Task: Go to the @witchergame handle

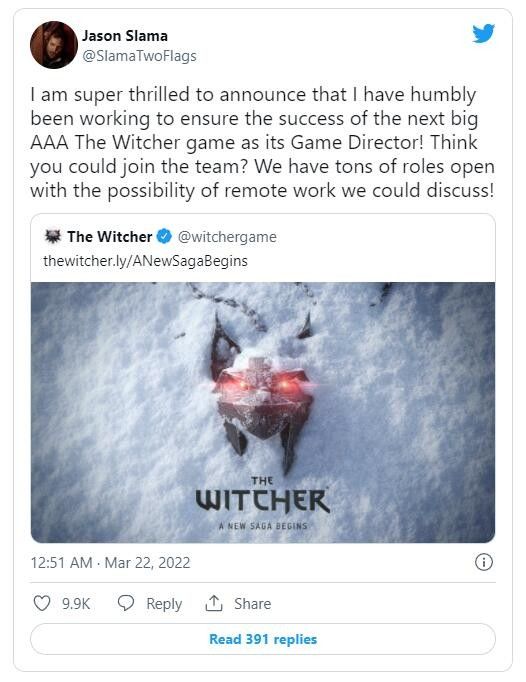Action: tap(227, 237)
